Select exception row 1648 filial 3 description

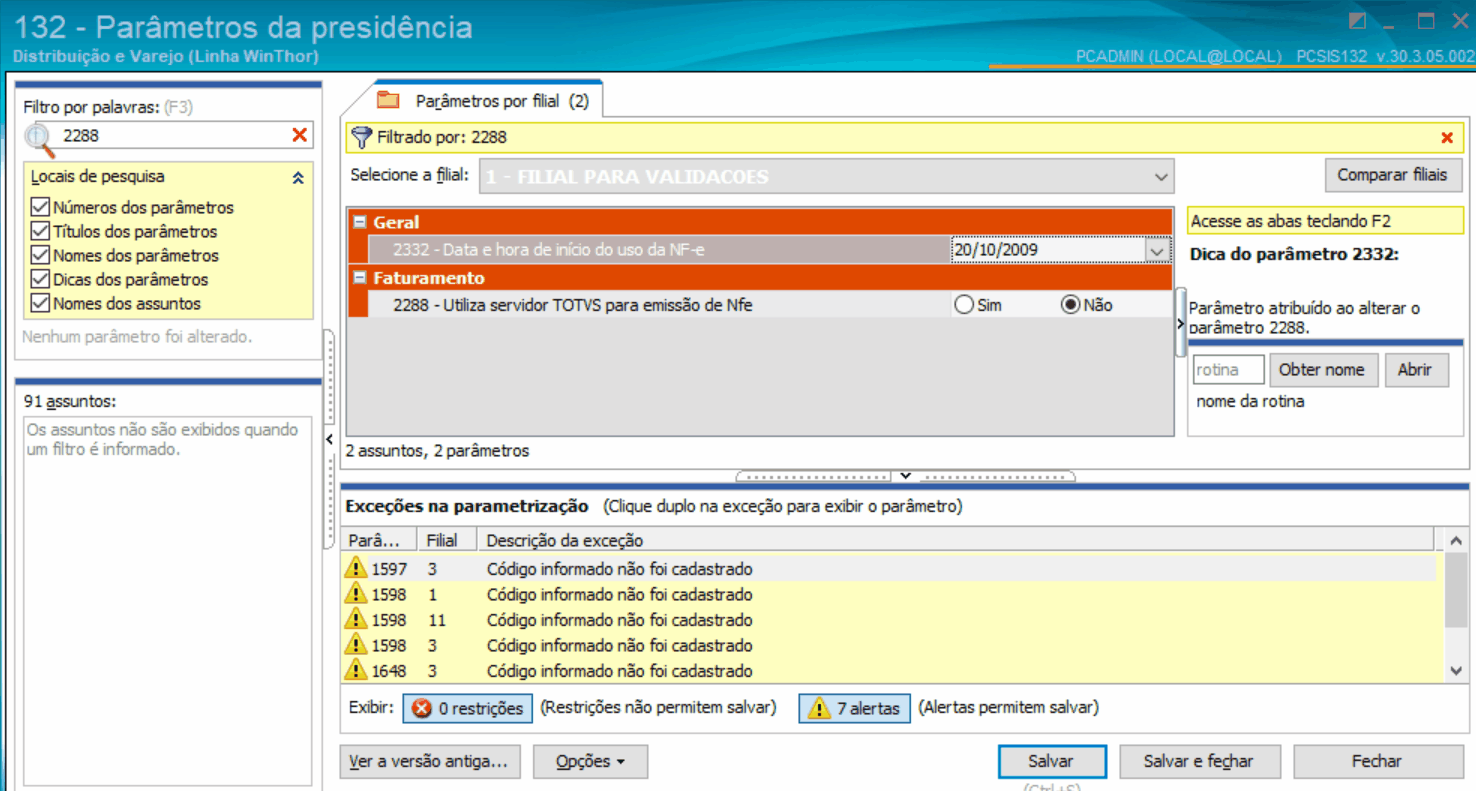(x=620, y=671)
